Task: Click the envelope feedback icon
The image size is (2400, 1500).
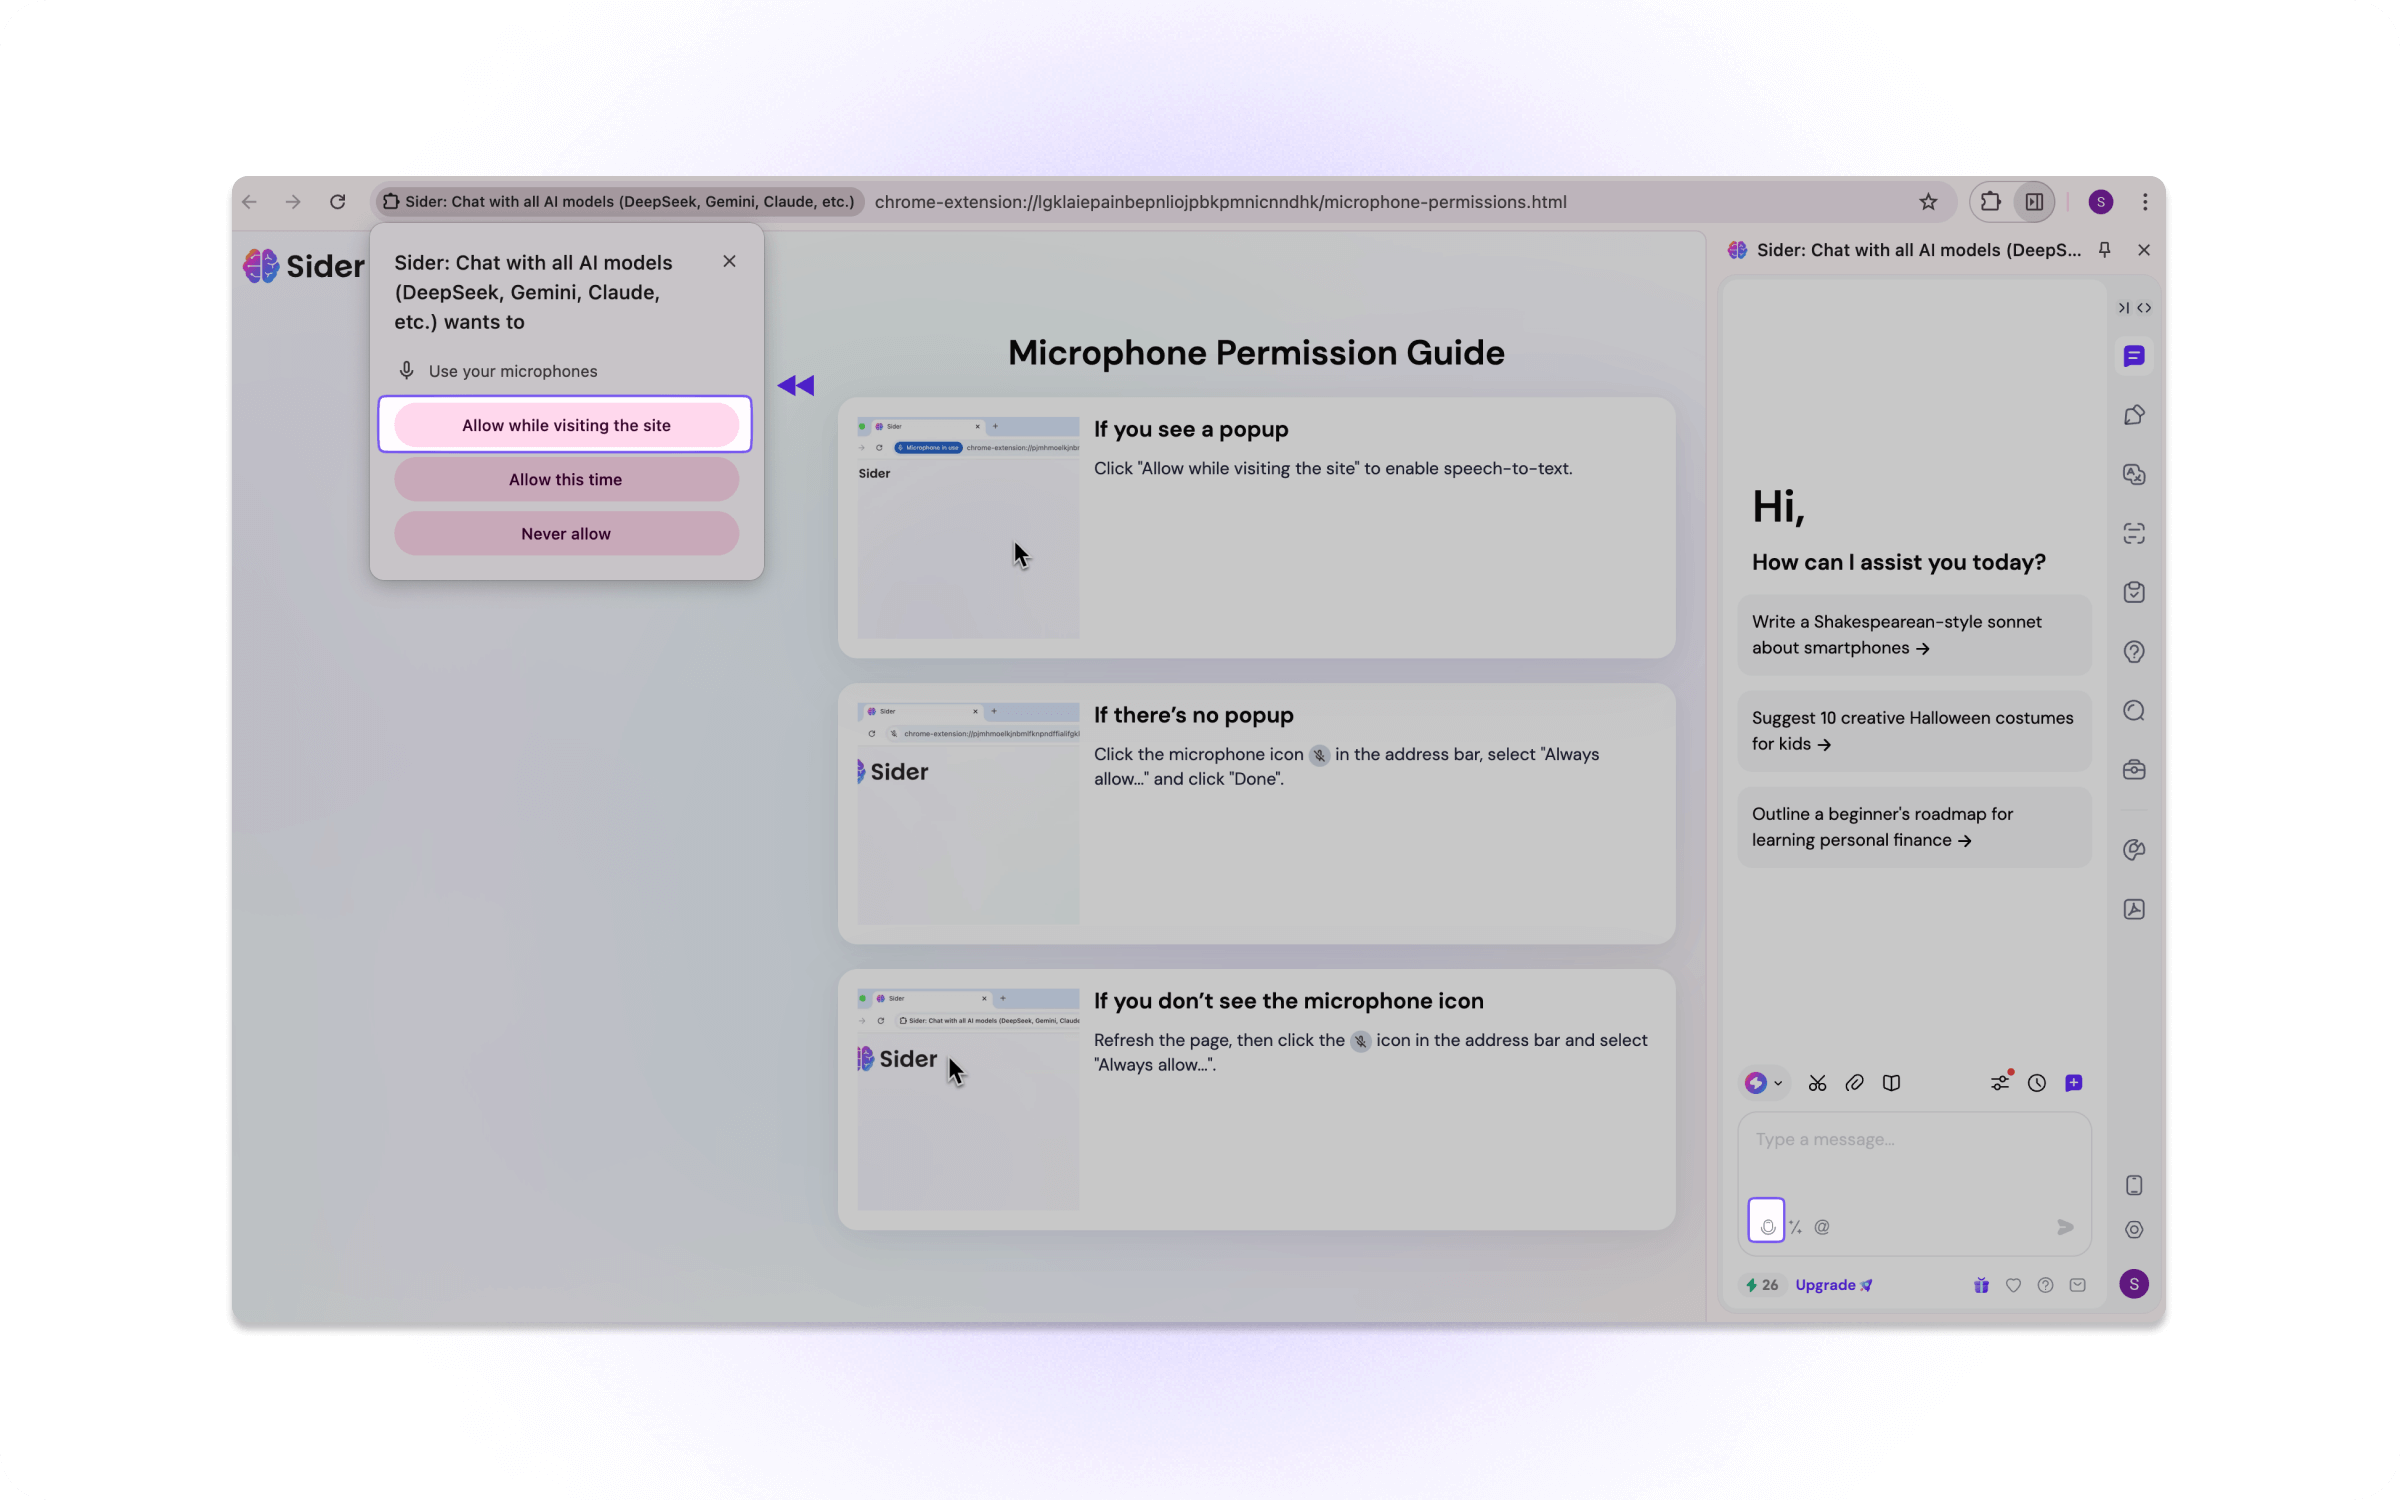Action: [2078, 1285]
